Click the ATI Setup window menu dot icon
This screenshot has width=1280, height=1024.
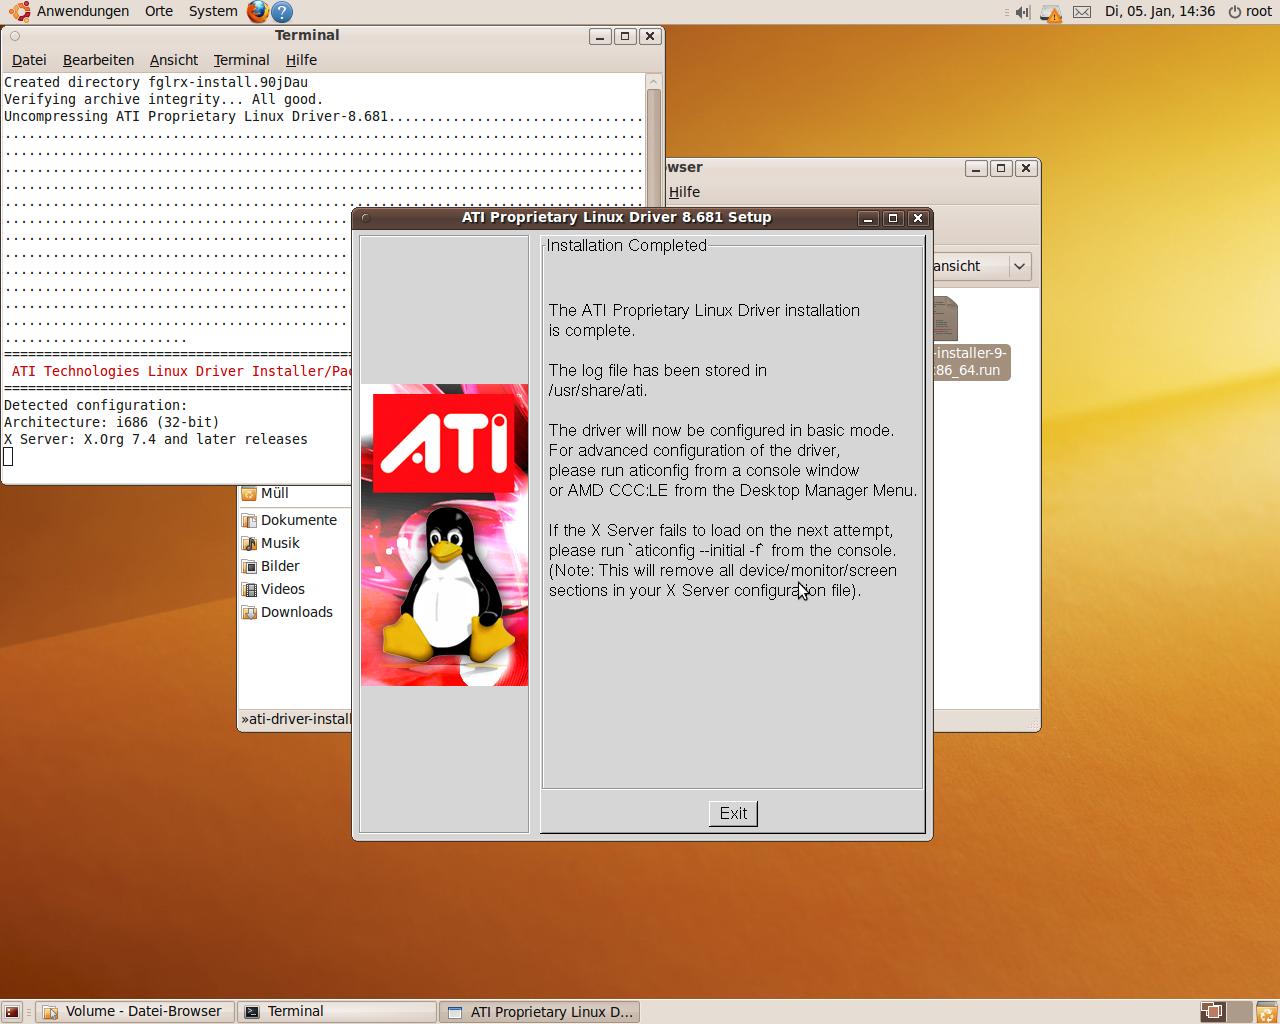pos(365,218)
